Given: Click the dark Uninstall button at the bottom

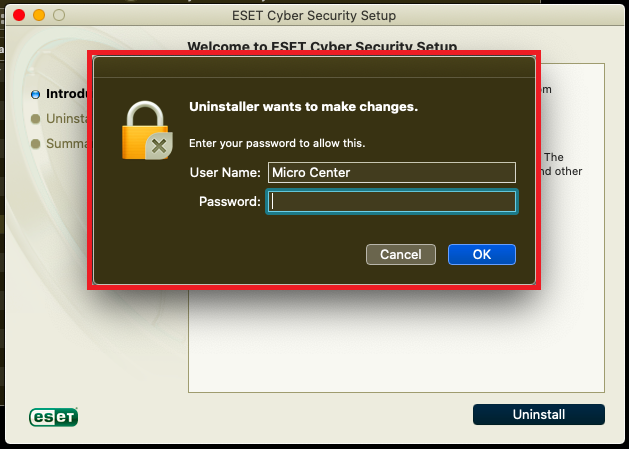Looking at the screenshot, I should click(x=539, y=414).
